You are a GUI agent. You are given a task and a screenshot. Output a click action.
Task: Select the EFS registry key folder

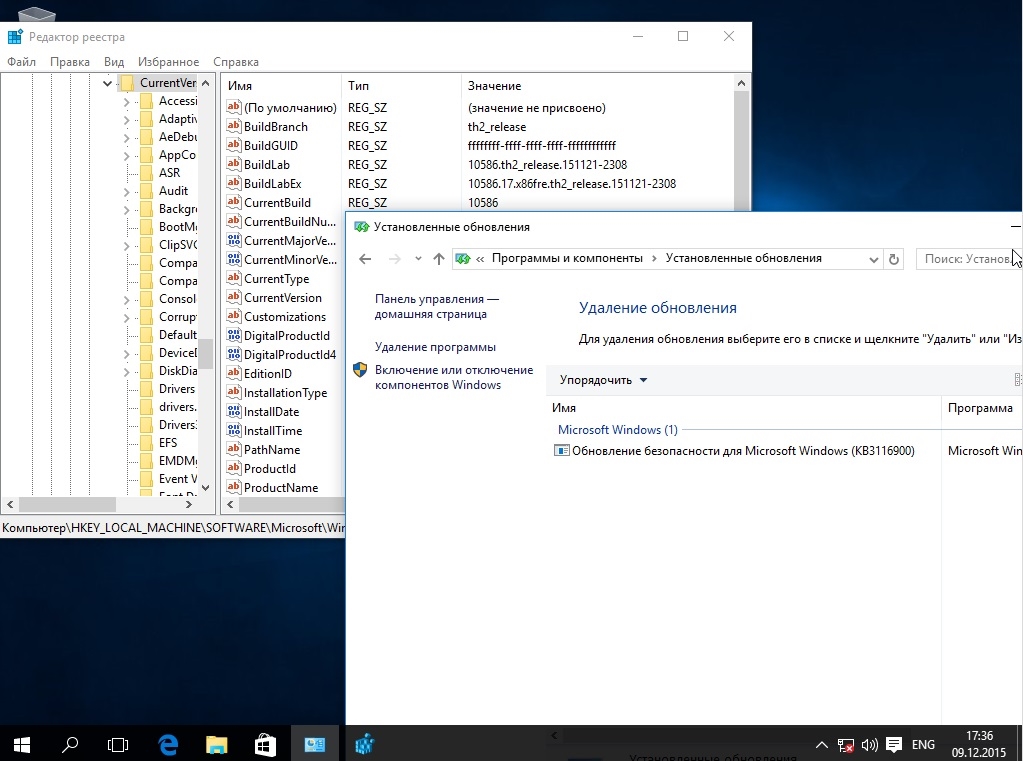pyautogui.click(x=159, y=443)
